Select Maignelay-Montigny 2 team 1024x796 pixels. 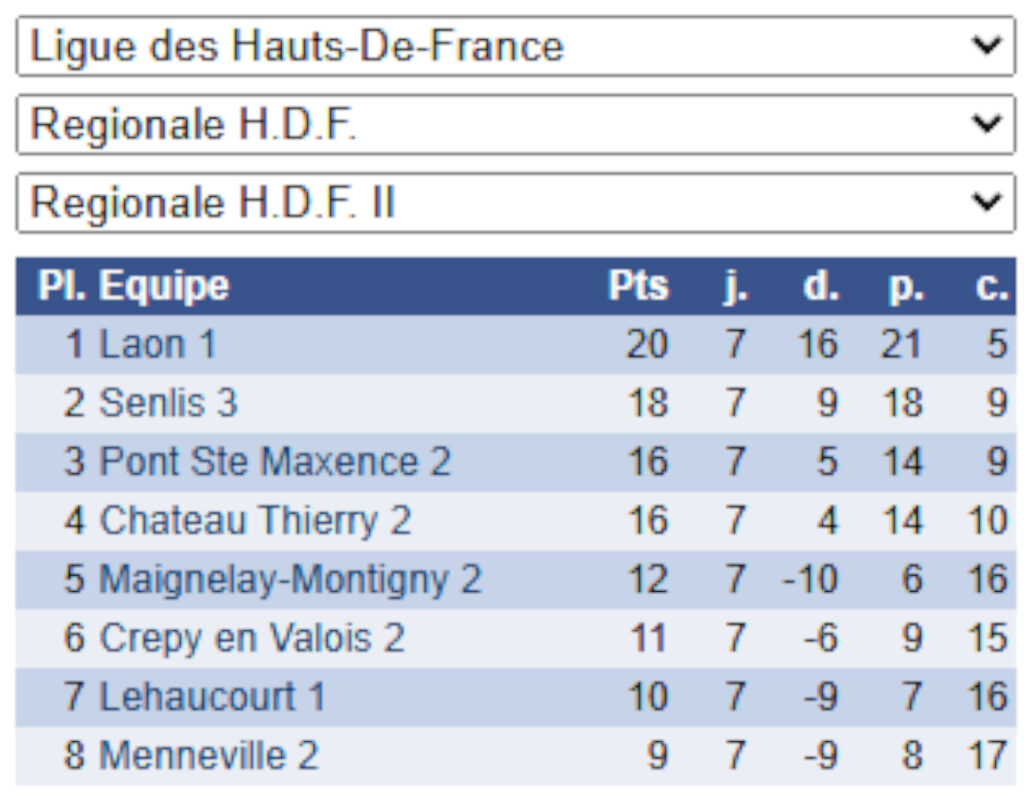pyautogui.click(x=290, y=579)
